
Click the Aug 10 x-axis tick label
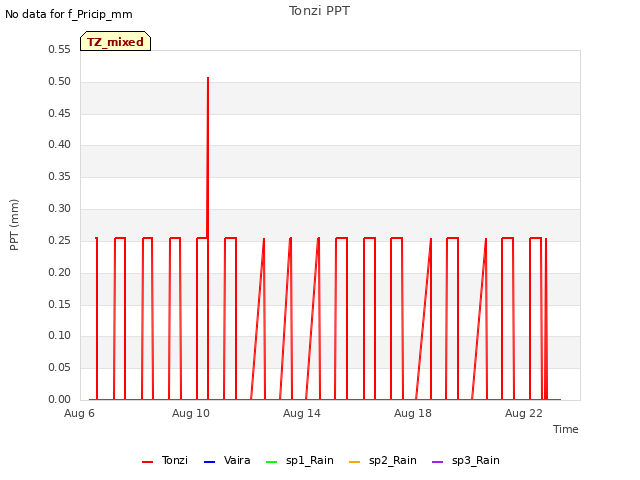[191, 413]
